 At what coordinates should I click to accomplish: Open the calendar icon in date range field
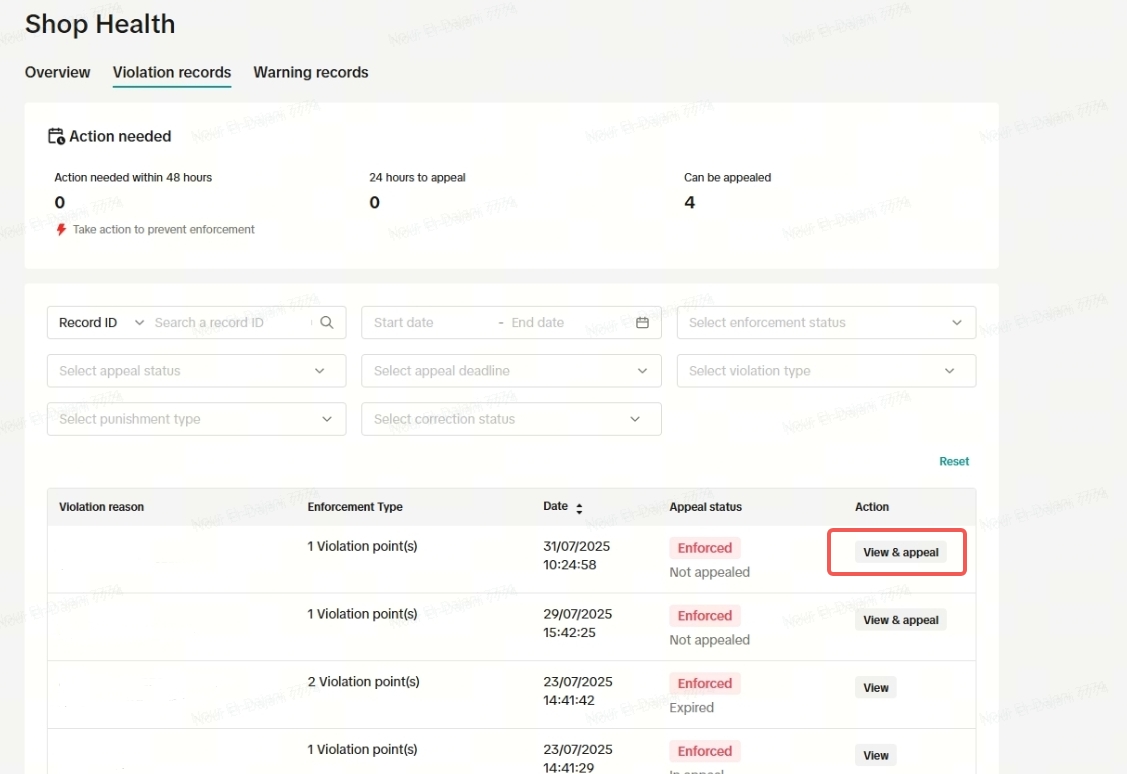[x=642, y=323]
